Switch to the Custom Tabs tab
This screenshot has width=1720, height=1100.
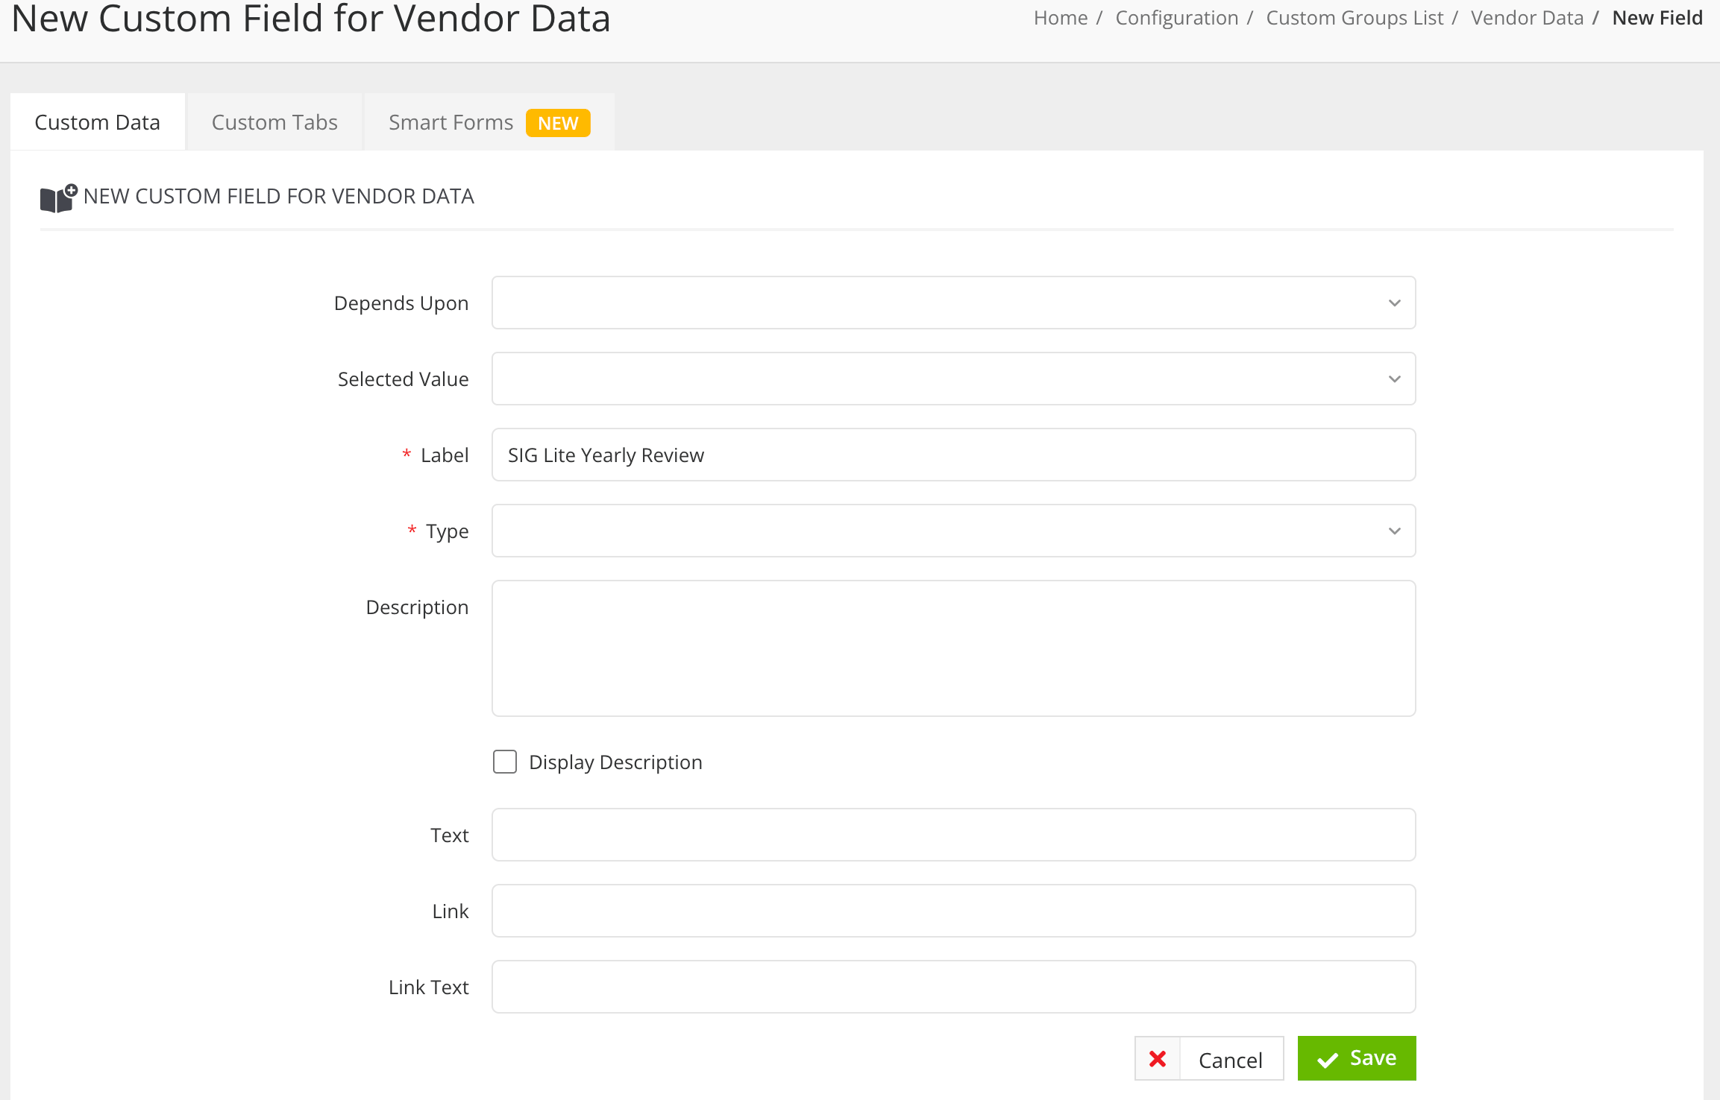click(x=273, y=121)
